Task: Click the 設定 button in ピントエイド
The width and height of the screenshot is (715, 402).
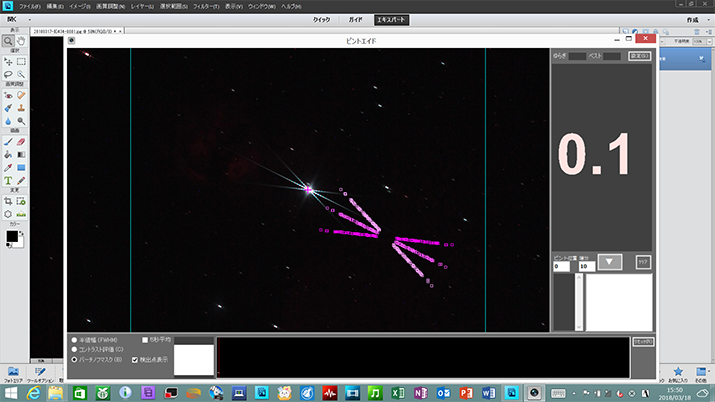Action: coord(640,57)
